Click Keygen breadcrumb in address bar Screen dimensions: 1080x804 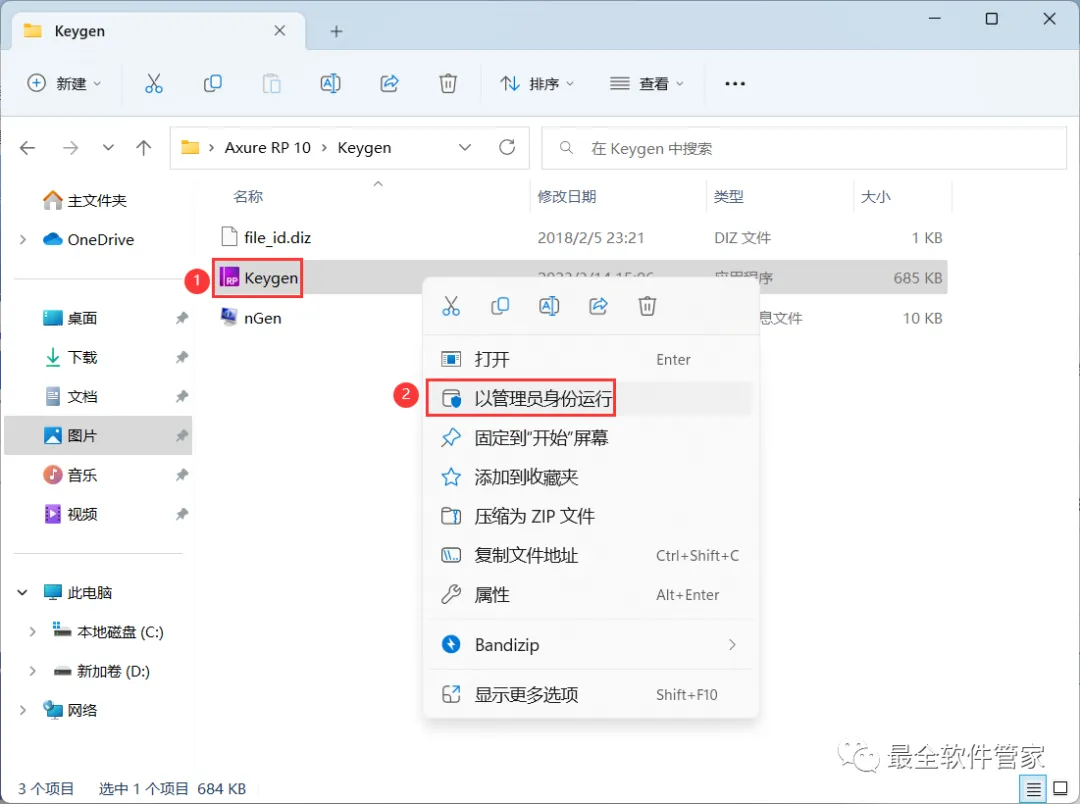pos(364,147)
